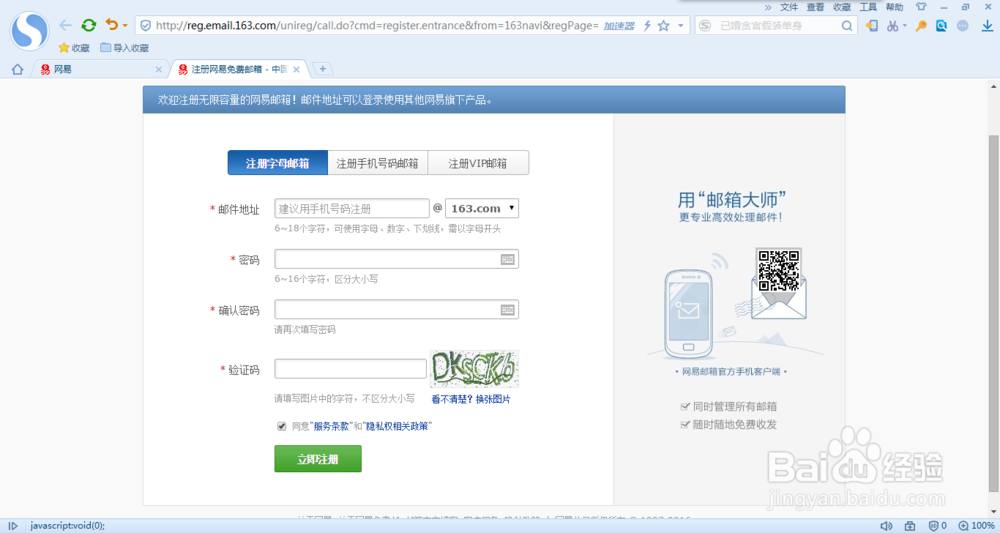
Task: Click the virtual keyboard icon in 确认密码 field
Action: coord(508,309)
